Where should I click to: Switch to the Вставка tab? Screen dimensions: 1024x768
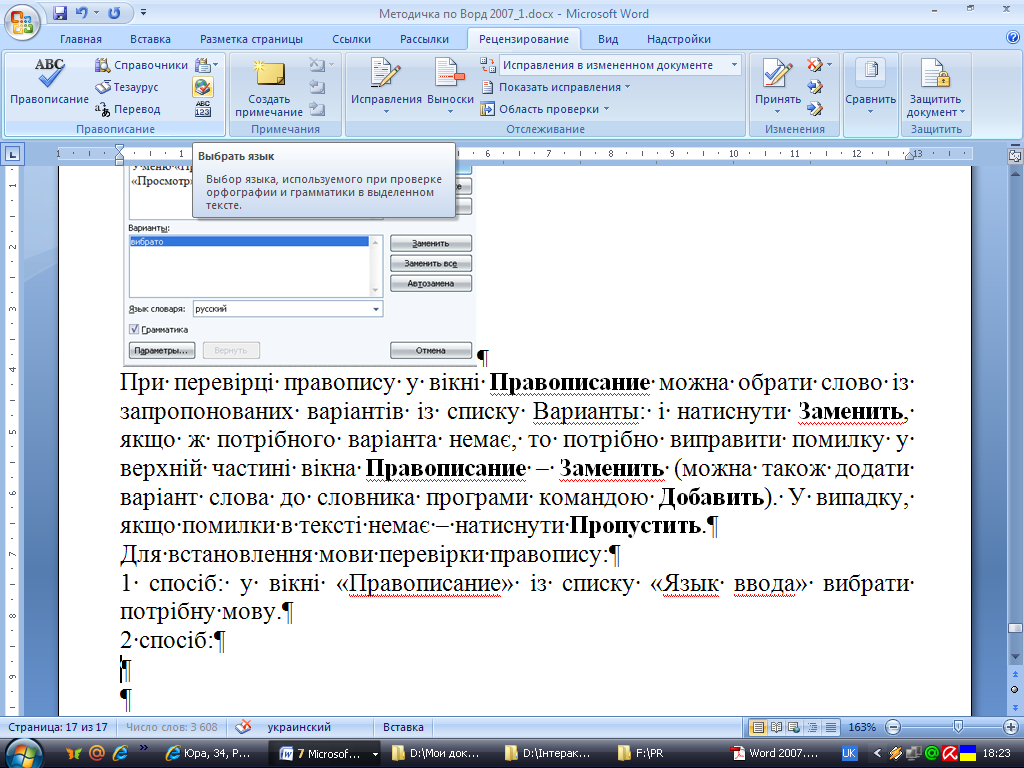(x=150, y=39)
